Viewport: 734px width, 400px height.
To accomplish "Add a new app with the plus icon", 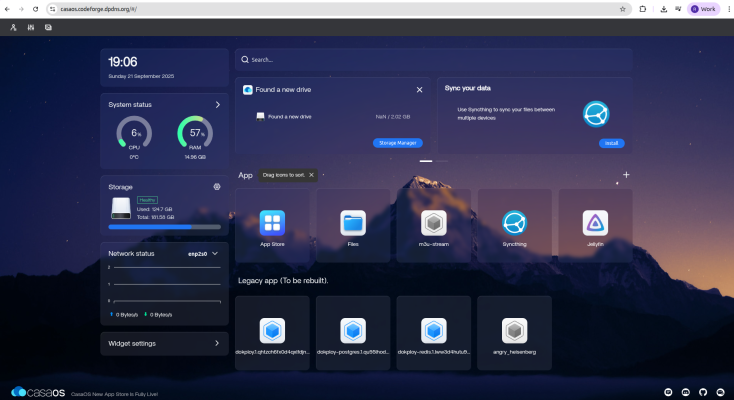I will click(x=626, y=175).
